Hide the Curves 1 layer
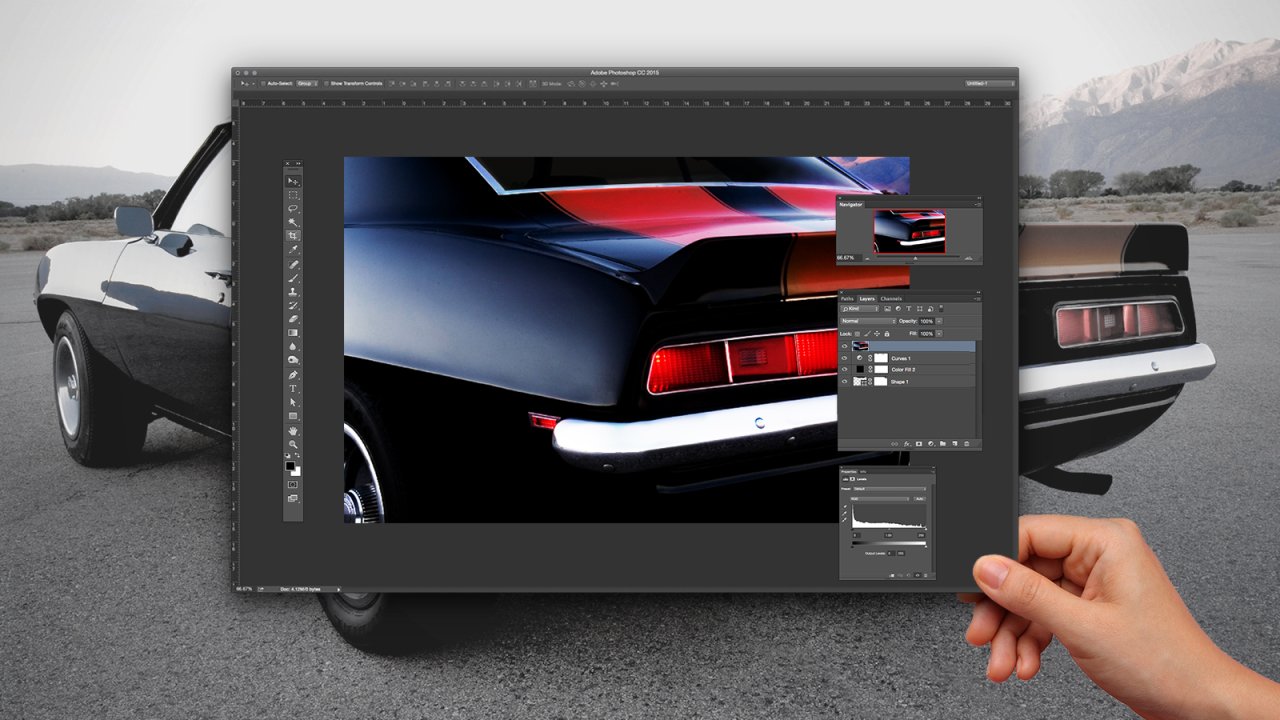The width and height of the screenshot is (1280, 720). [844, 358]
